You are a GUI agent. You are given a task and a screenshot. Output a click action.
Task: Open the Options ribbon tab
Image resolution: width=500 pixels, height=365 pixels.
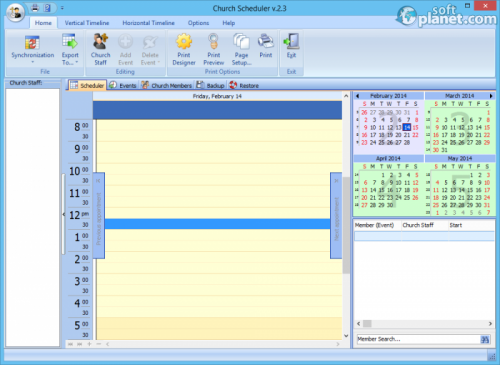pos(198,23)
